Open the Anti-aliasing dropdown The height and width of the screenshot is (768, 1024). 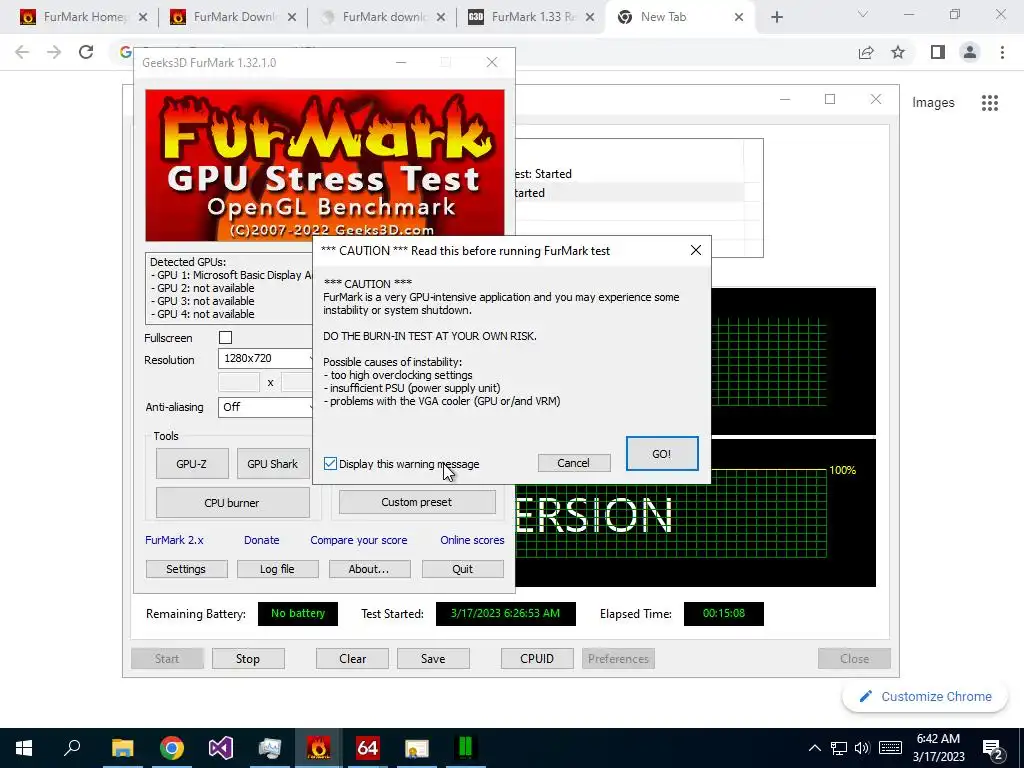point(266,407)
